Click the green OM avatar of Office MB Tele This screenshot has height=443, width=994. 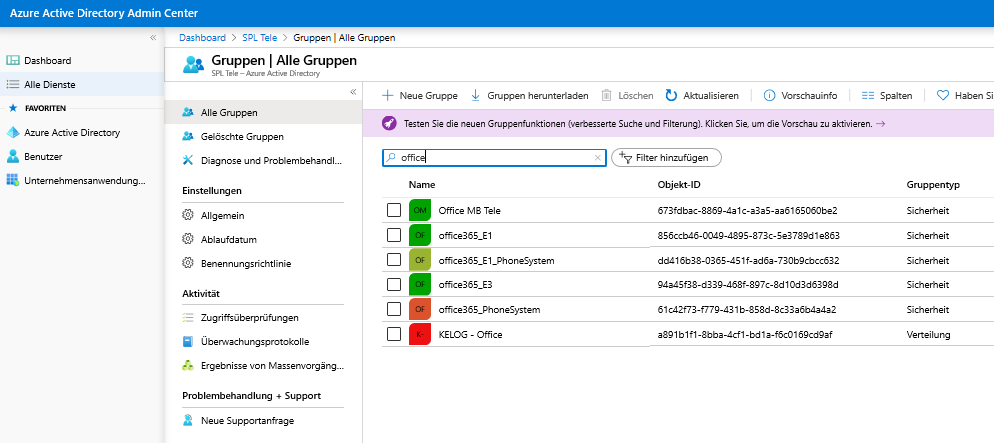[x=420, y=210]
